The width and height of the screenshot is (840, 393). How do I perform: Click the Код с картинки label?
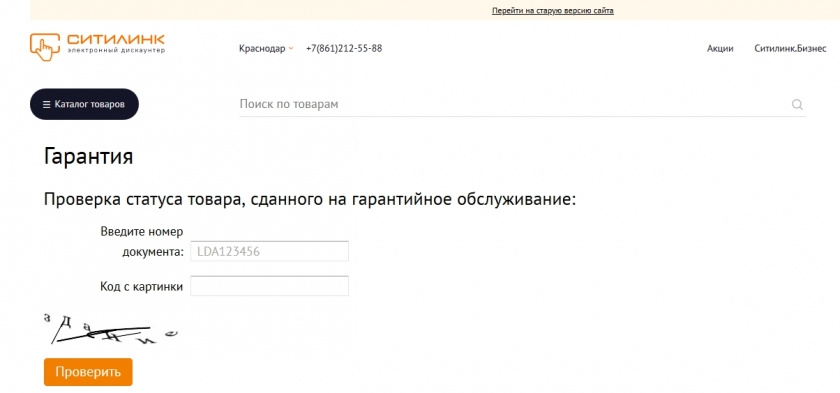tap(141, 286)
